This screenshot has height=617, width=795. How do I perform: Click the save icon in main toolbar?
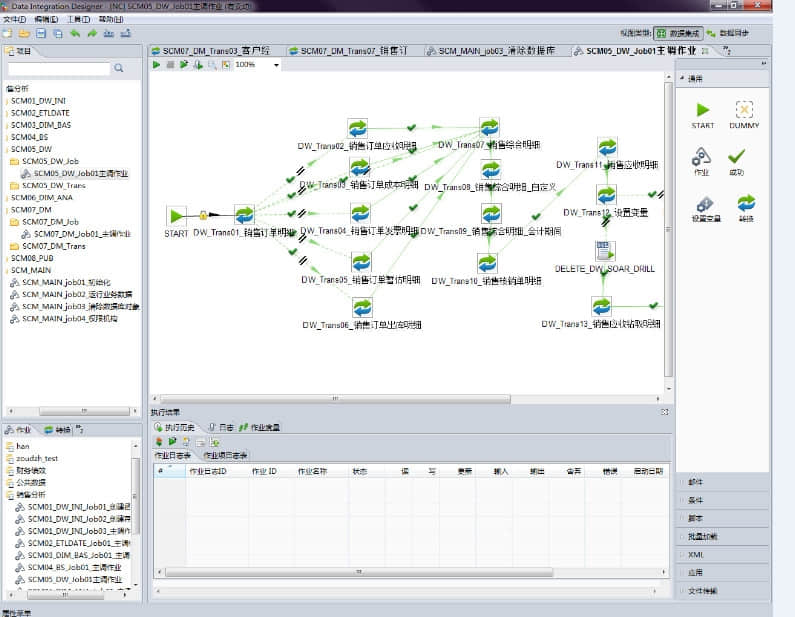point(41,33)
